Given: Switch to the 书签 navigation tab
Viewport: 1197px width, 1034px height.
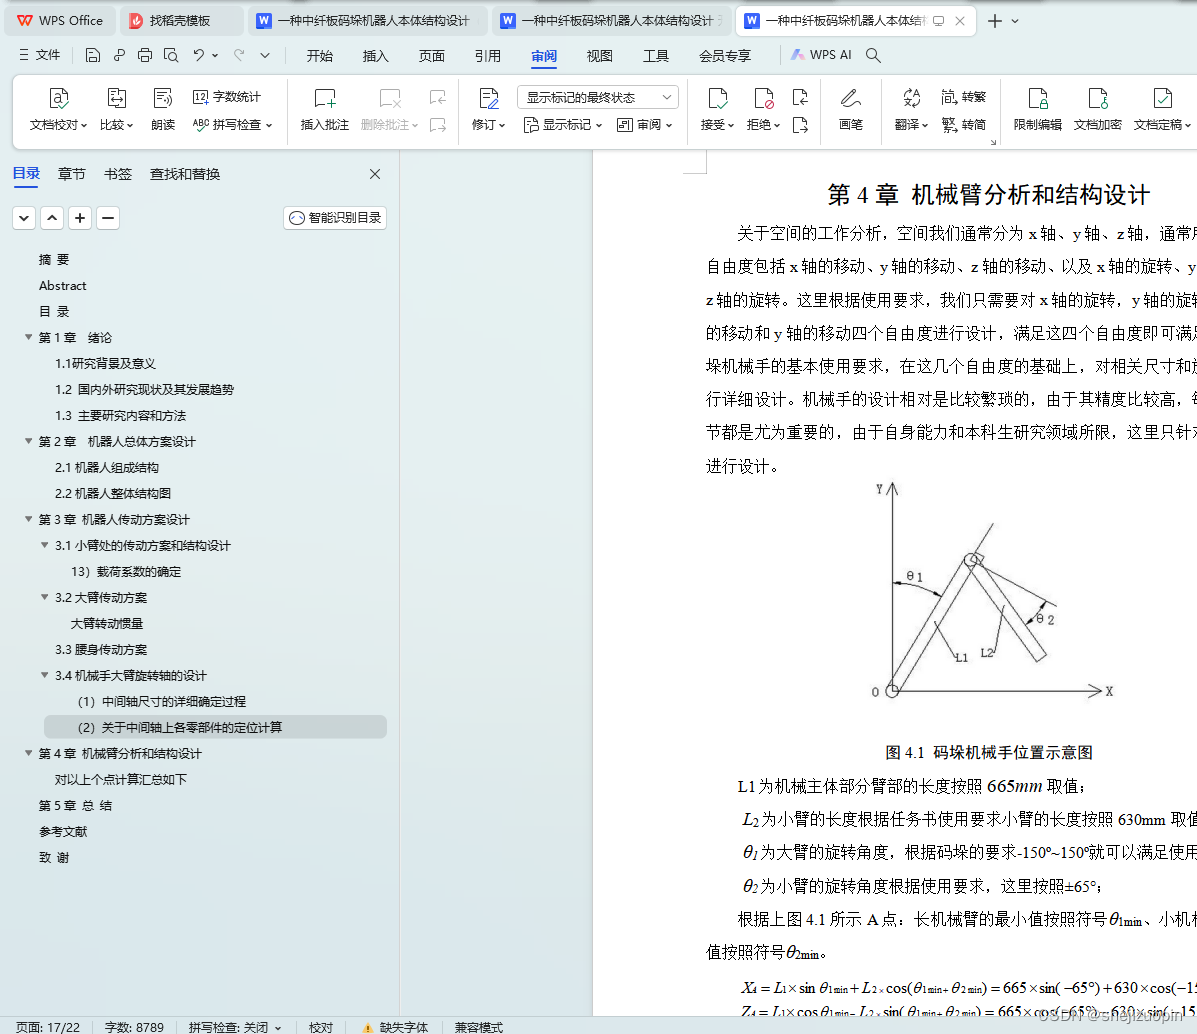Looking at the screenshot, I should click(x=118, y=174).
